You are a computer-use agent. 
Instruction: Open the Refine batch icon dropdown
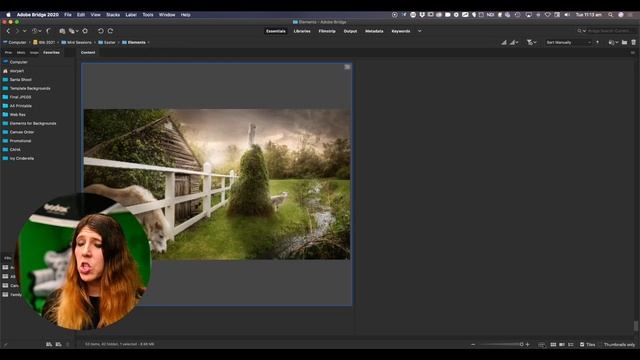[x=73, y=31]
